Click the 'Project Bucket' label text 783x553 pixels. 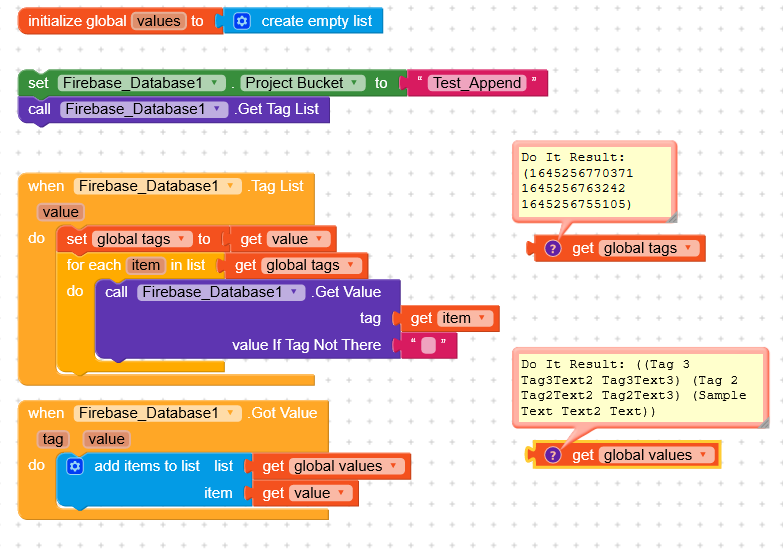click(x=294, y=82)
